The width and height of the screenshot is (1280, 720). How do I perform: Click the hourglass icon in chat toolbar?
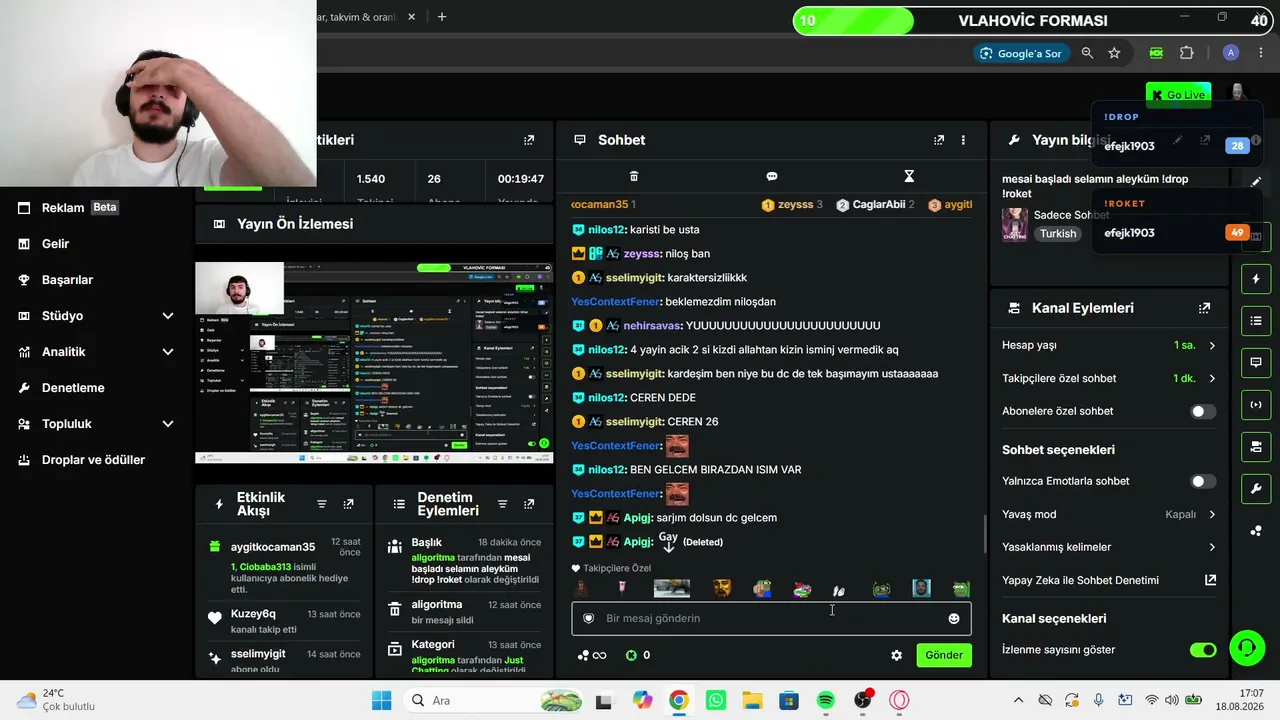[x=909, y=176]
